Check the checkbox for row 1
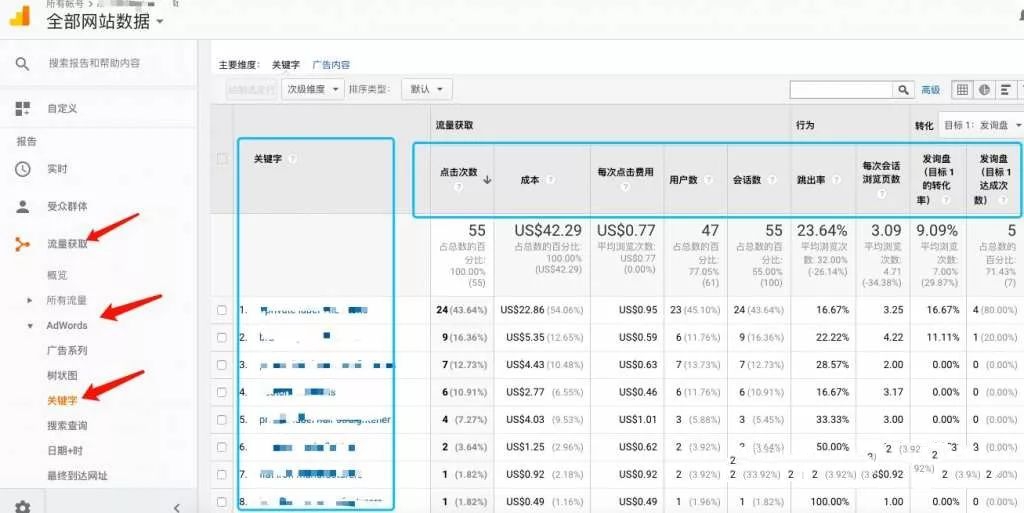This screenshot has width=1024, height=513. [222, 310]
